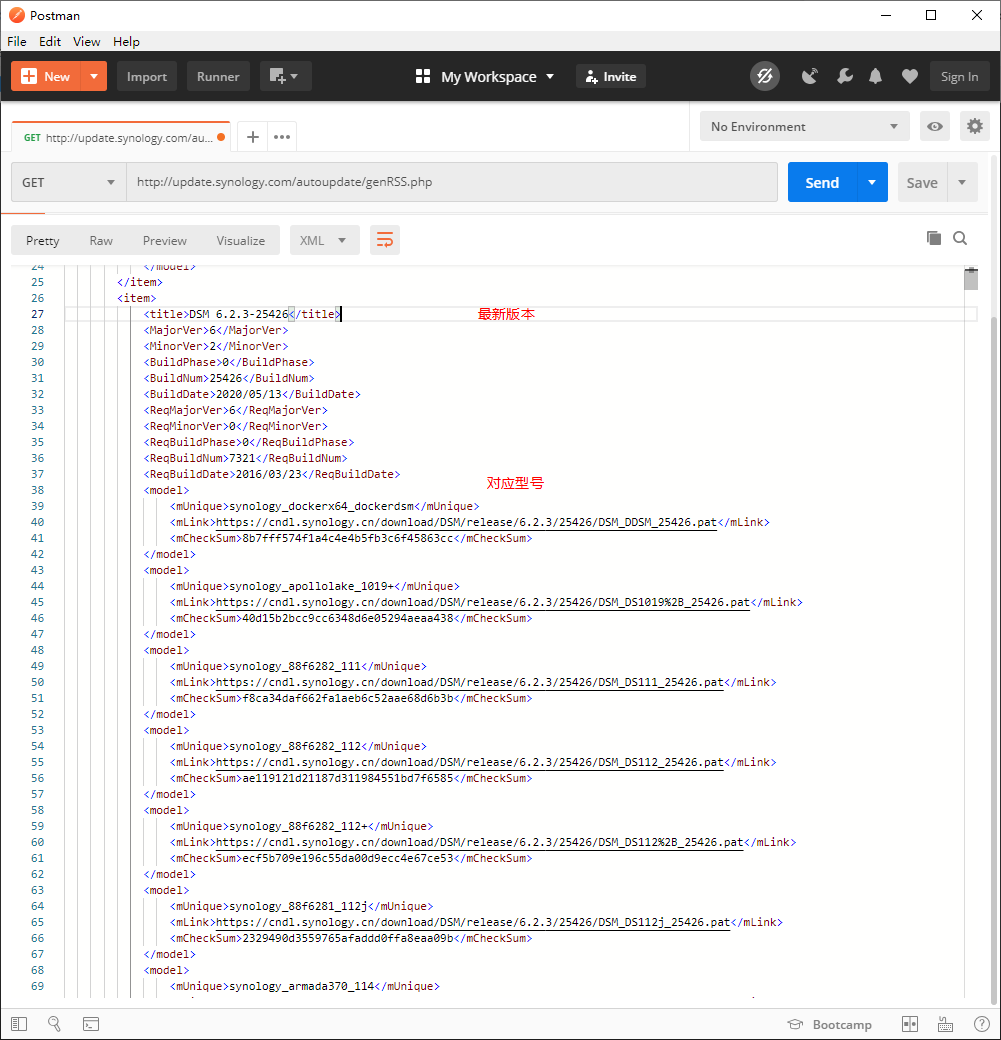
Task: Open the File menu
Action: [17, 41]
